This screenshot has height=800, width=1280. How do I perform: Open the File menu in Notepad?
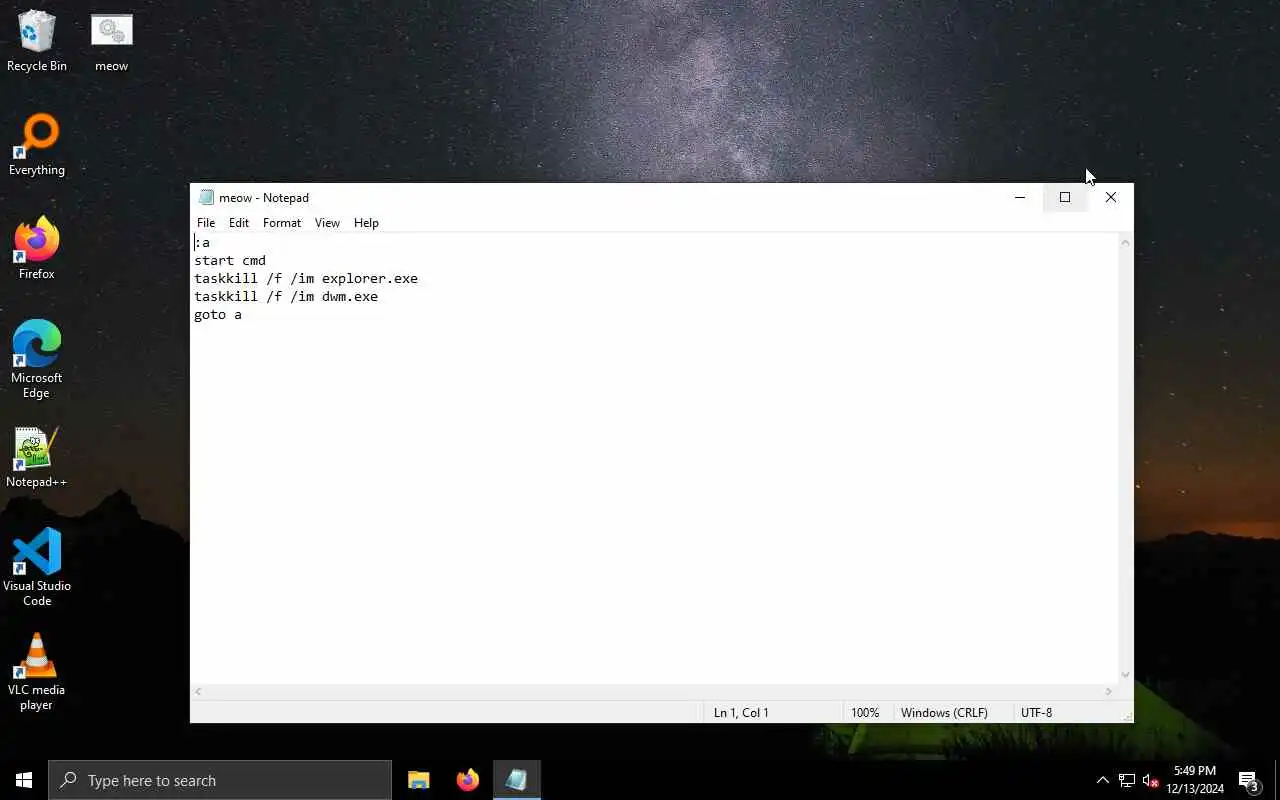click(206, 223)
